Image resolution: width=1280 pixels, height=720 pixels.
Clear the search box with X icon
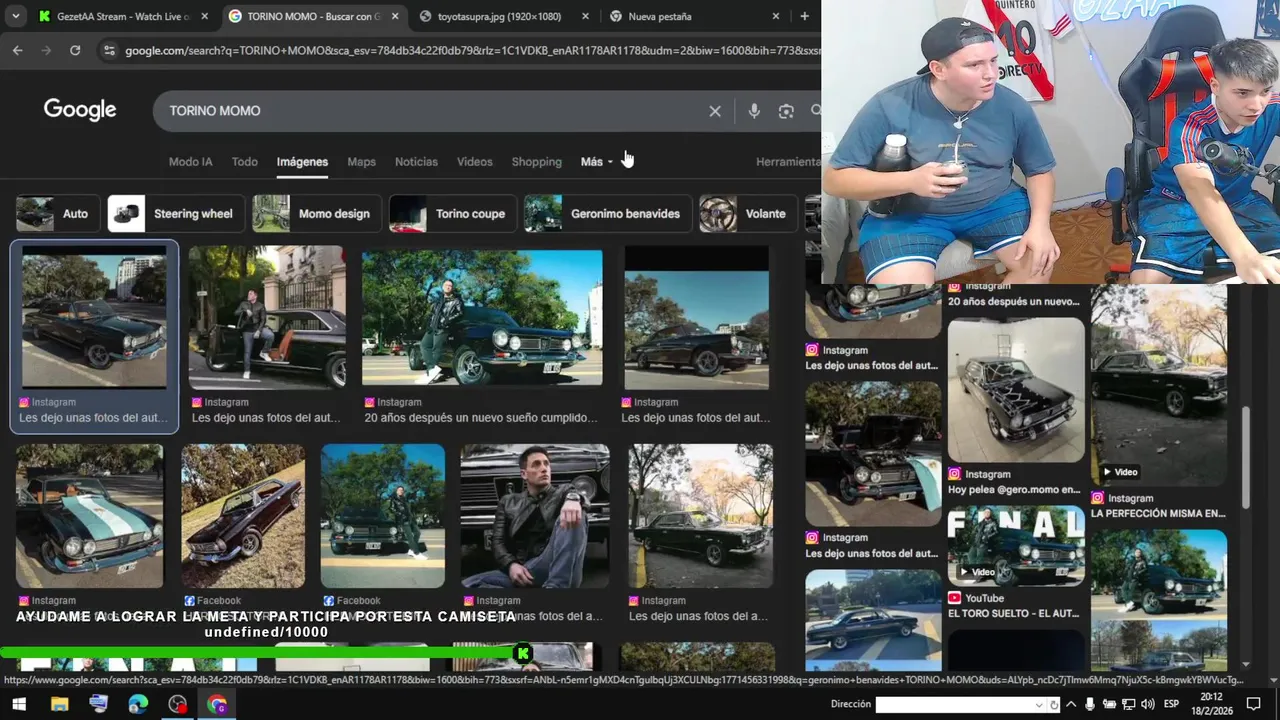point(715,111)
